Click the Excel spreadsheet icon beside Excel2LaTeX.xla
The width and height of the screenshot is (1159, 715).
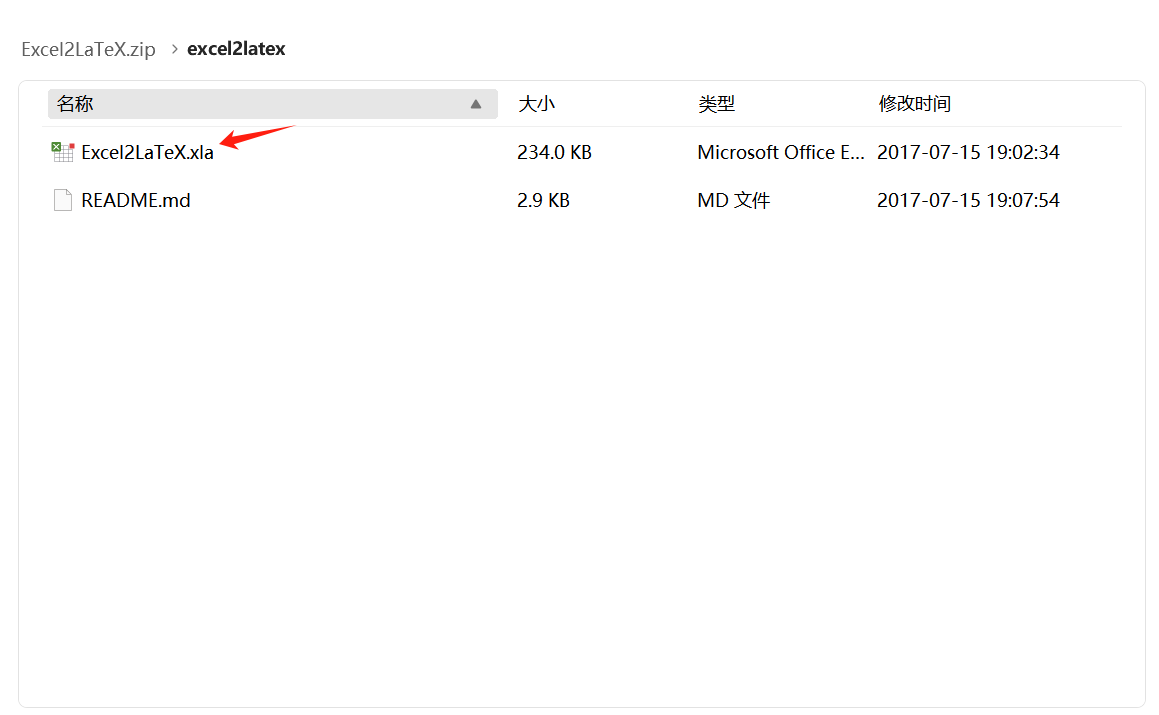tap(61, 151)
